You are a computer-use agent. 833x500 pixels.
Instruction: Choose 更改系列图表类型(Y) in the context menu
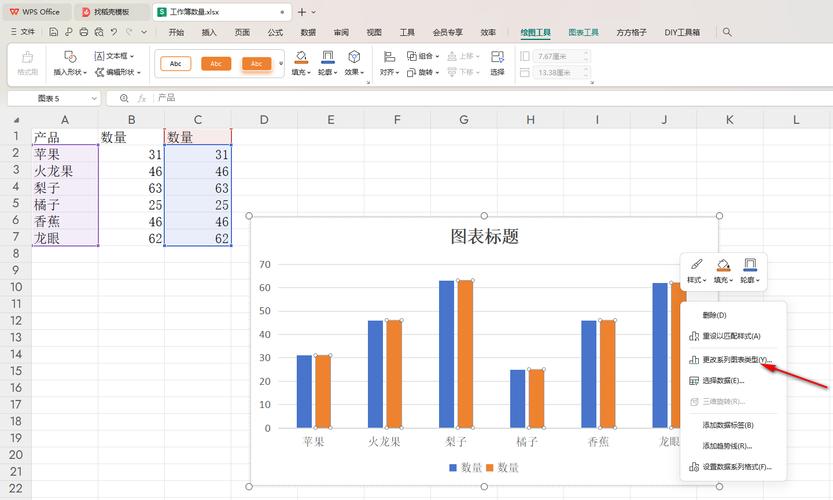pyautogui.click(x=733, y=360)
